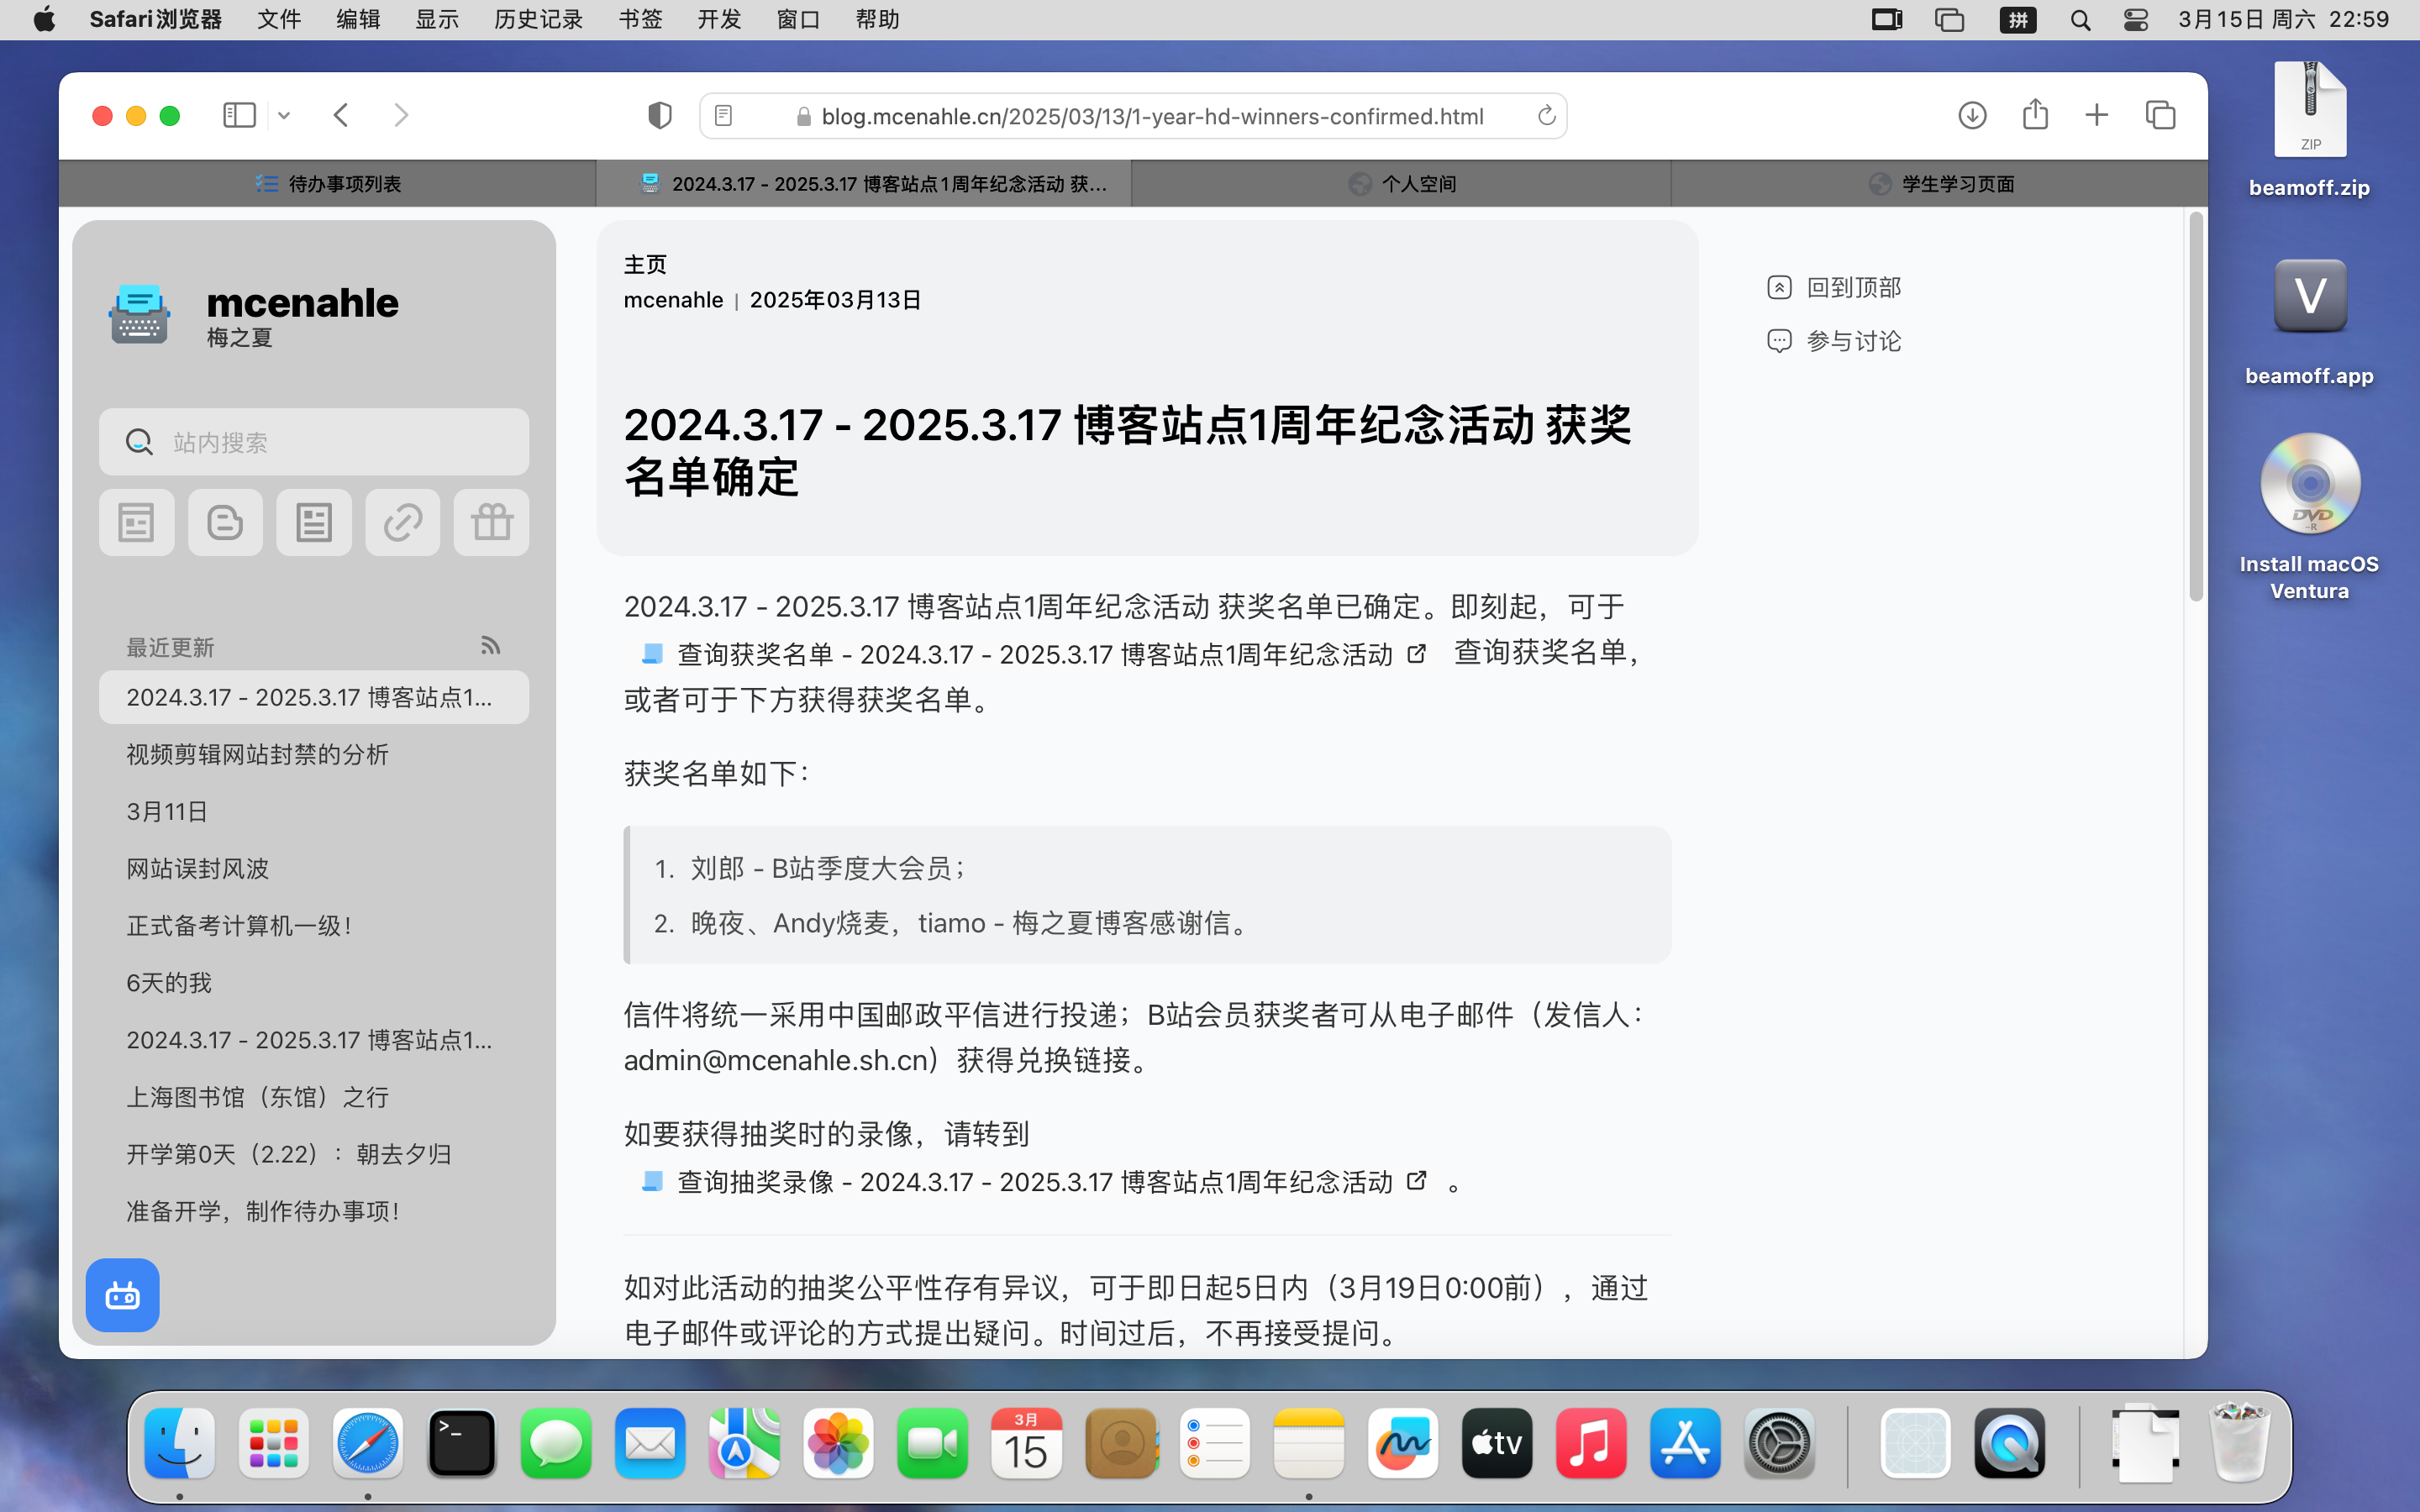Switch the Pinyin input method indicator

2017,20
